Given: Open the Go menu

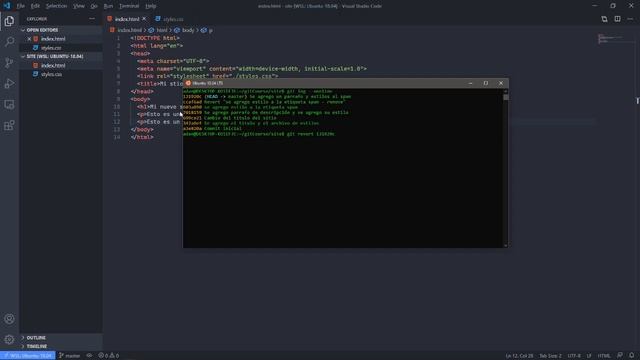Looking at the screenshot, I should point(94,6).
